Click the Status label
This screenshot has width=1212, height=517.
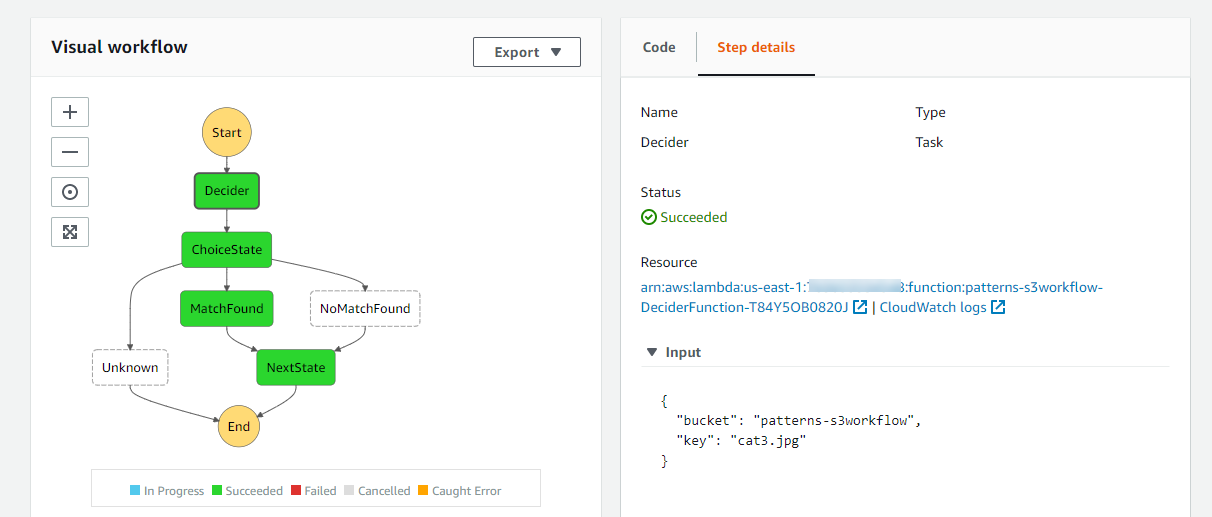(661, 192)
